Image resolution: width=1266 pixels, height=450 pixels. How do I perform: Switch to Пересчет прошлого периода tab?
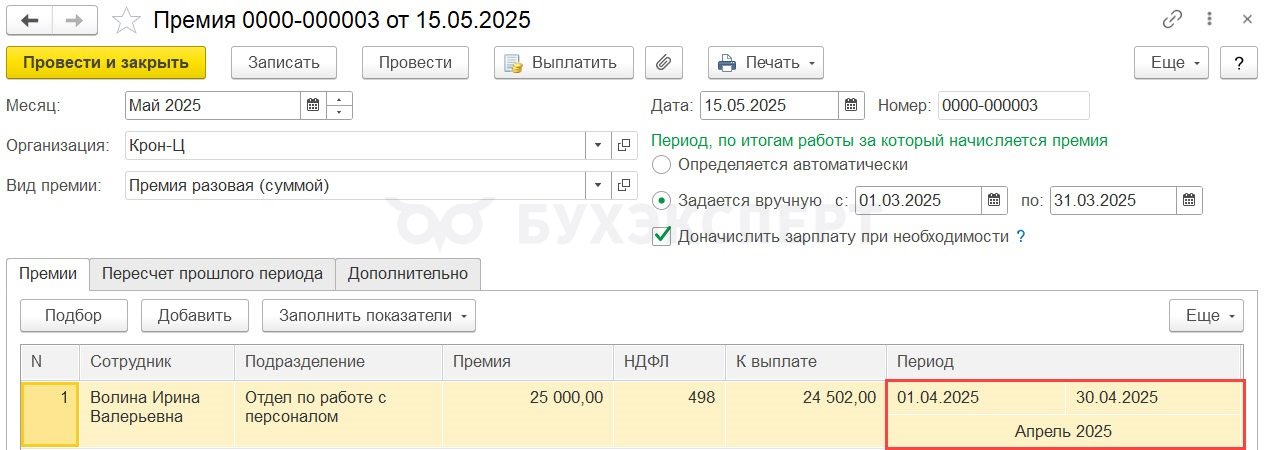(212, 273)
